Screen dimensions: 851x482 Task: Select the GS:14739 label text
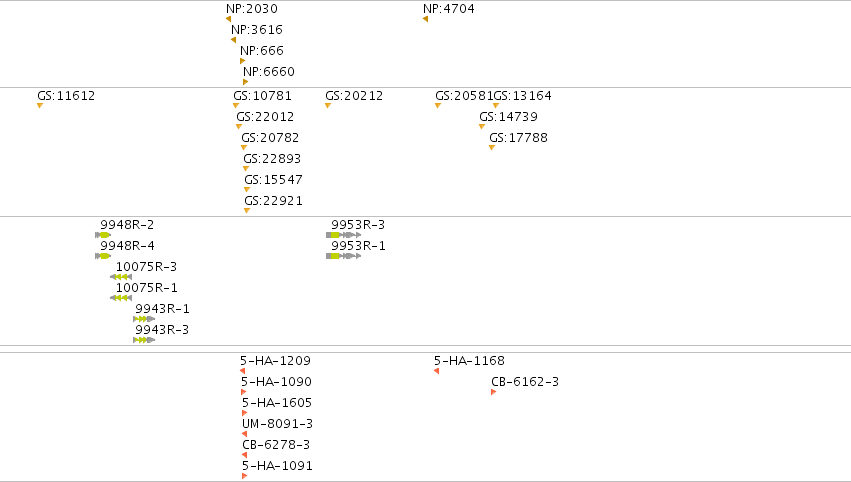point(509,117)
